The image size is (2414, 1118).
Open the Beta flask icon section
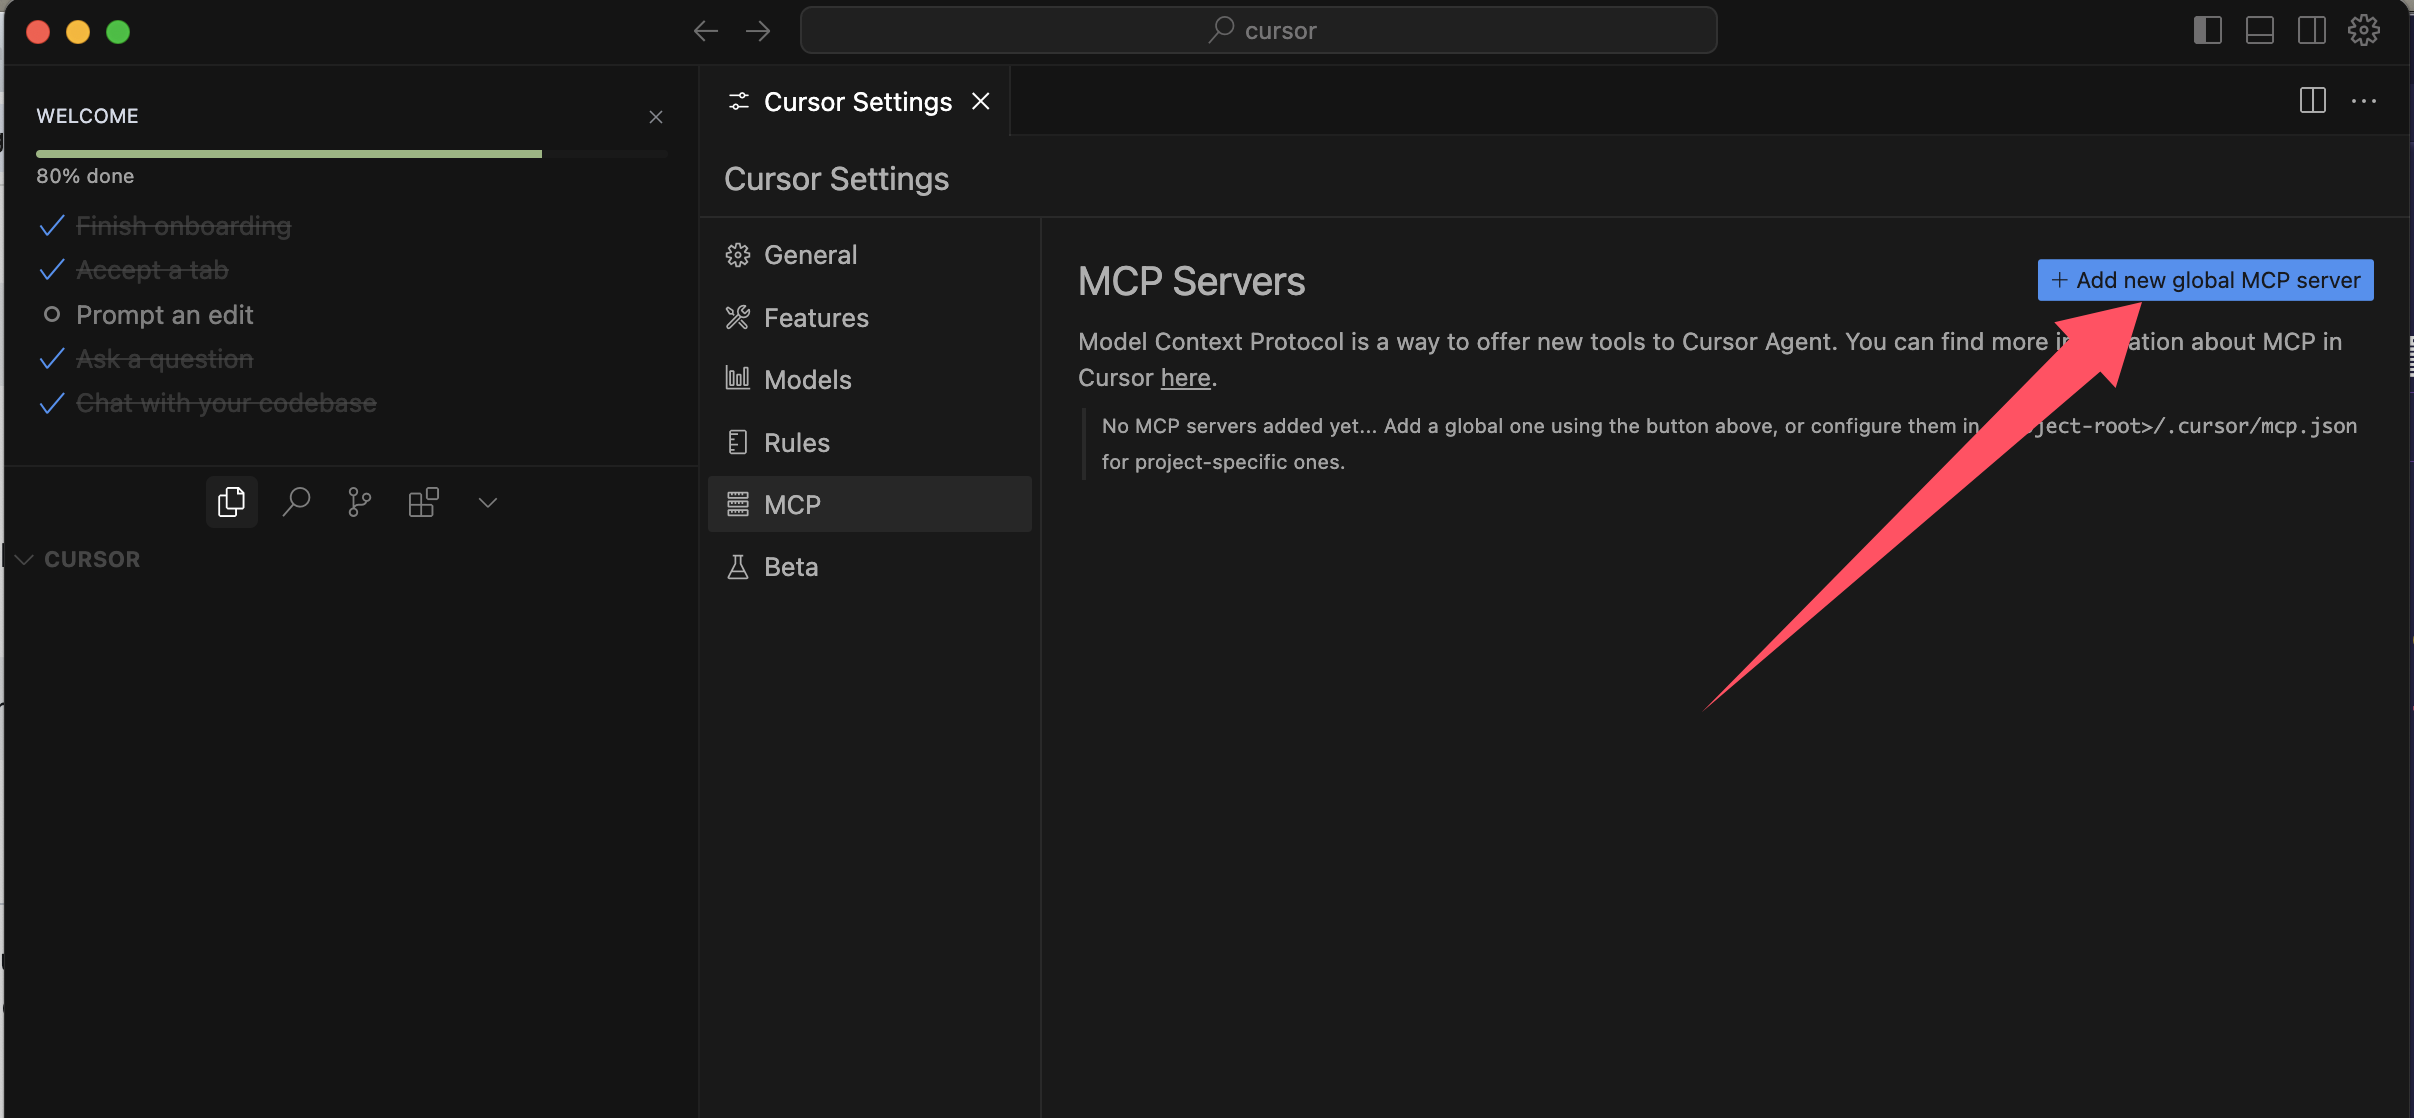tap(738, 566)
